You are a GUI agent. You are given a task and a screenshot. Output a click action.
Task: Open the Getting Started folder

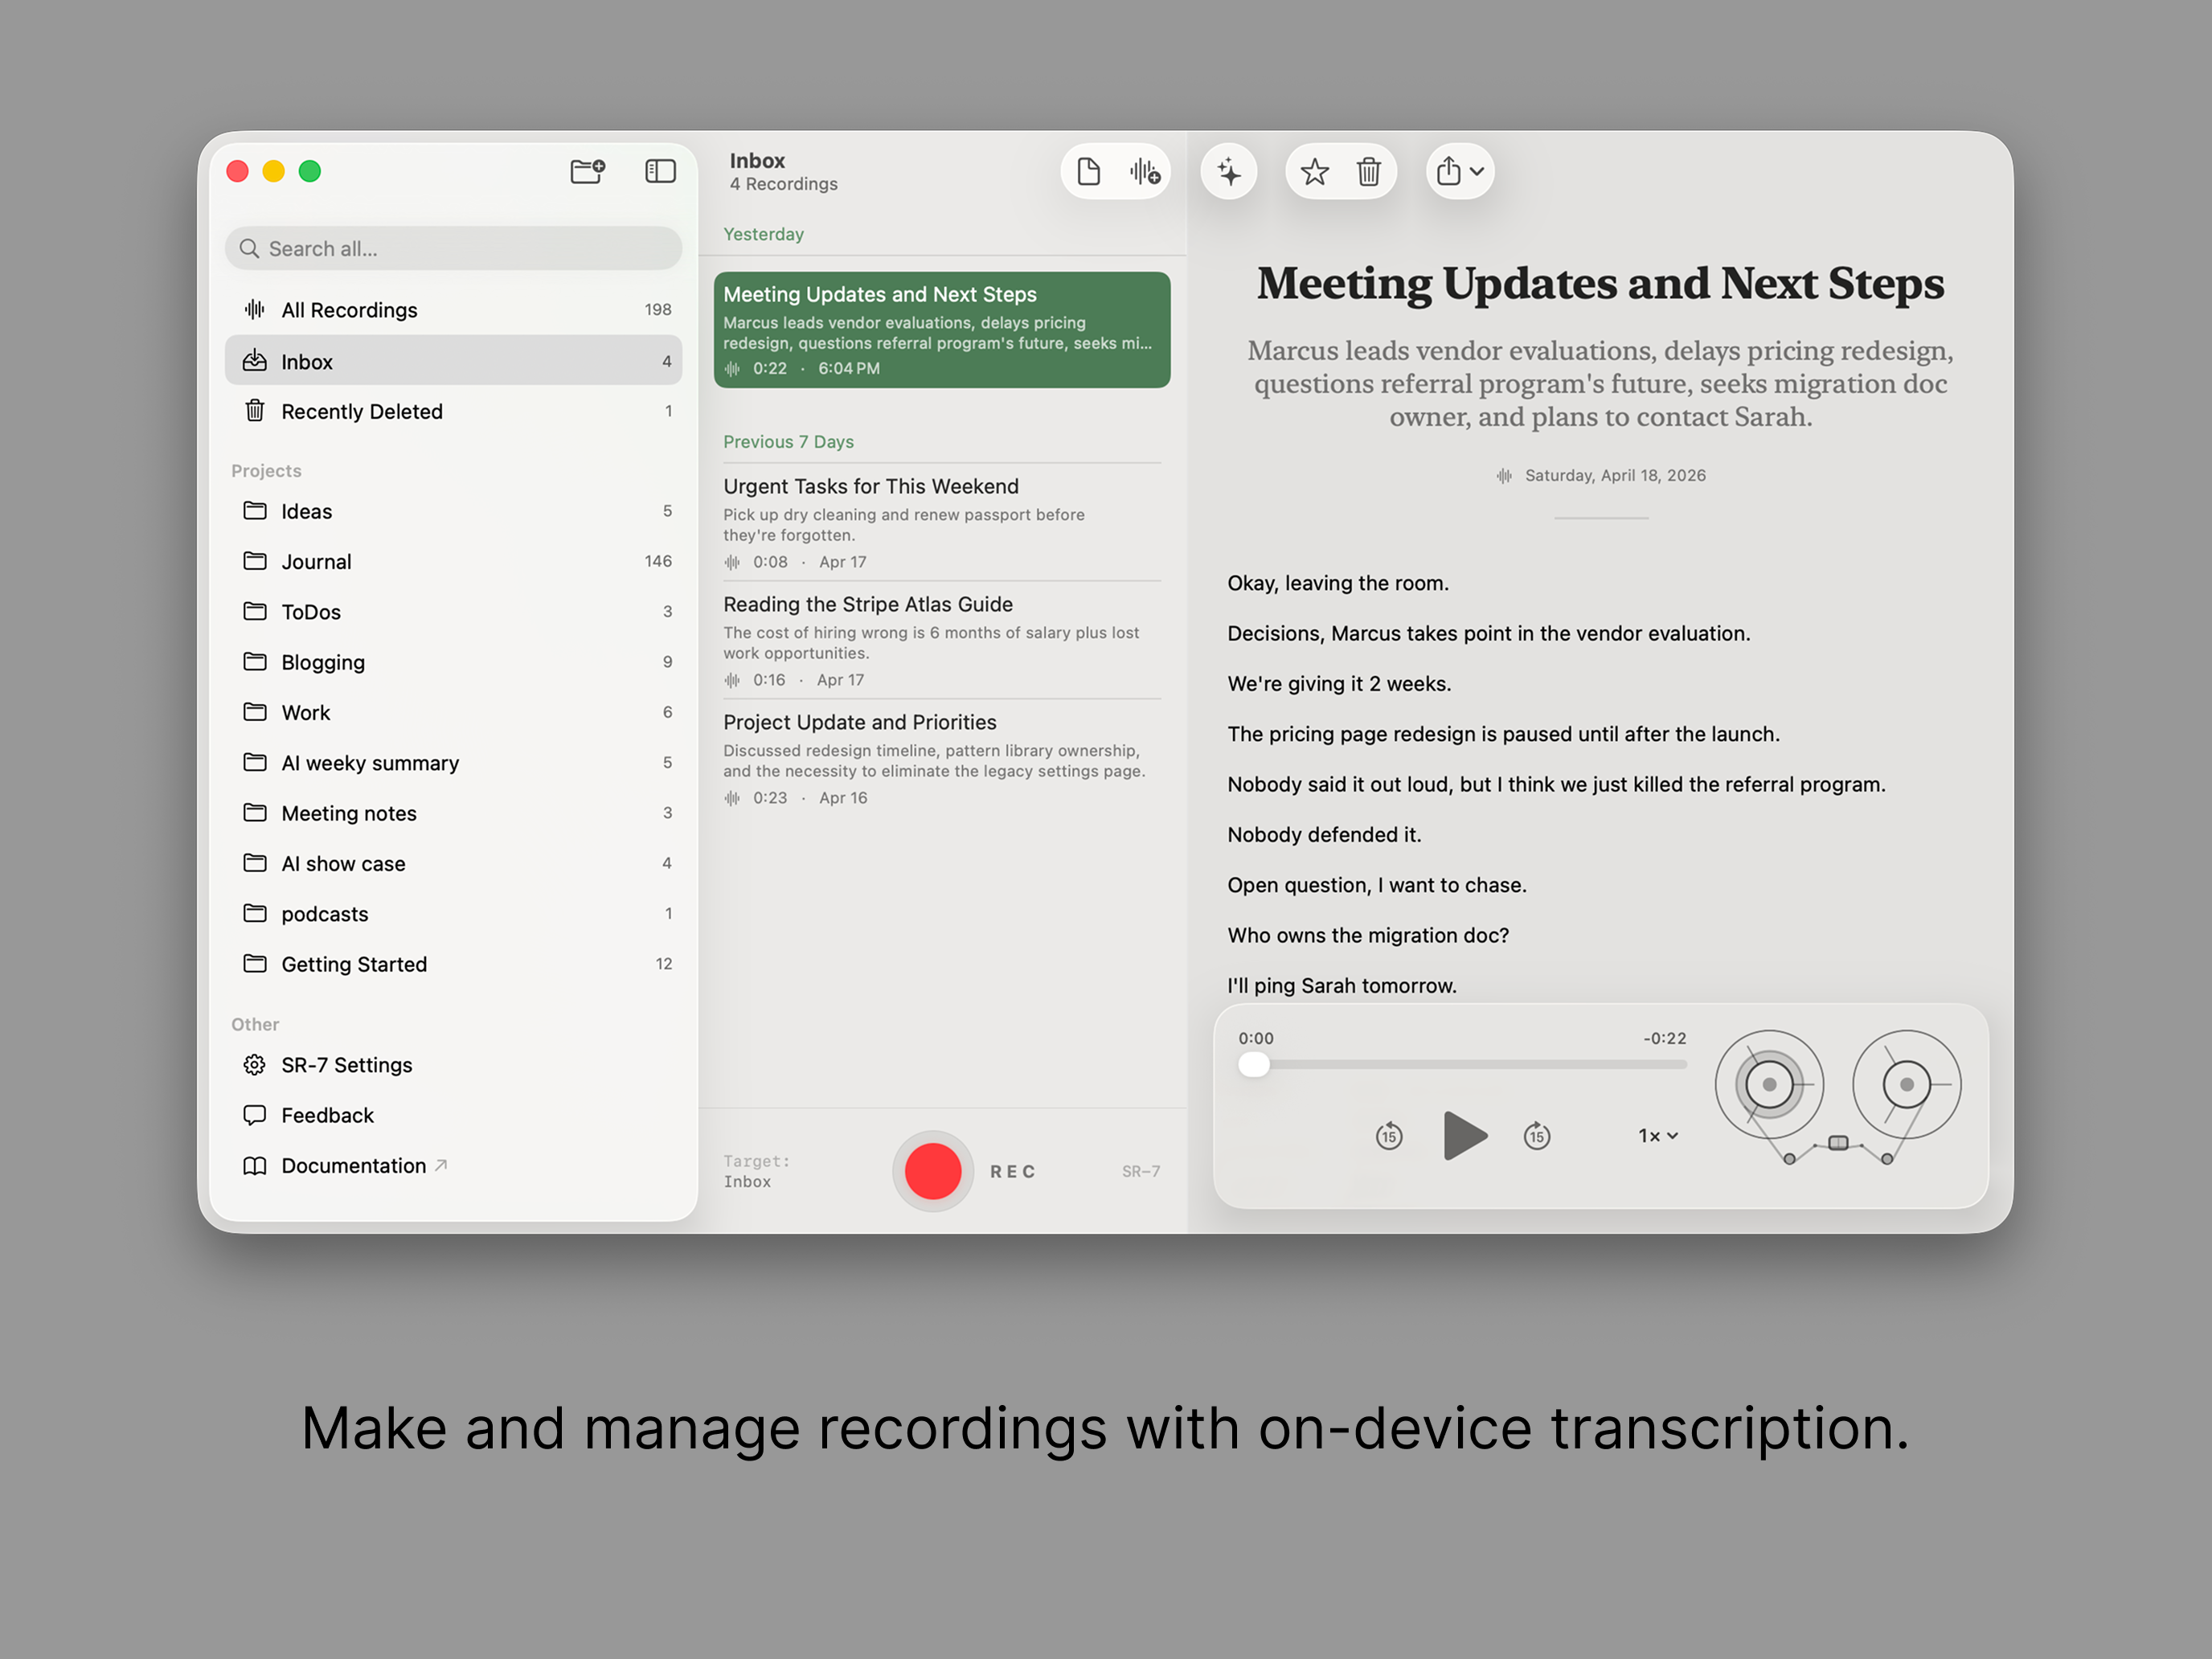[x=453, y=964]
